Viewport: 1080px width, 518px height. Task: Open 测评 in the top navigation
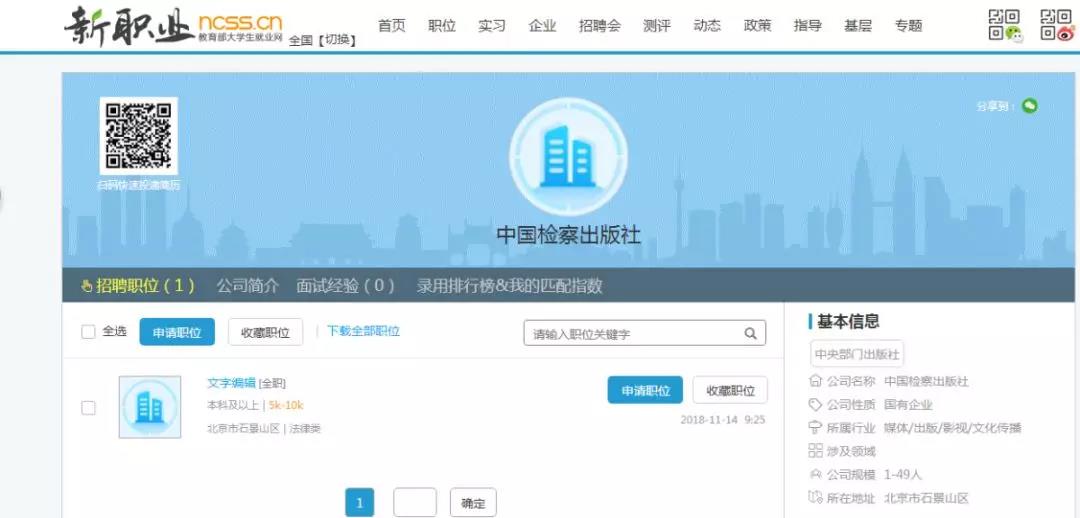point(656,26)
